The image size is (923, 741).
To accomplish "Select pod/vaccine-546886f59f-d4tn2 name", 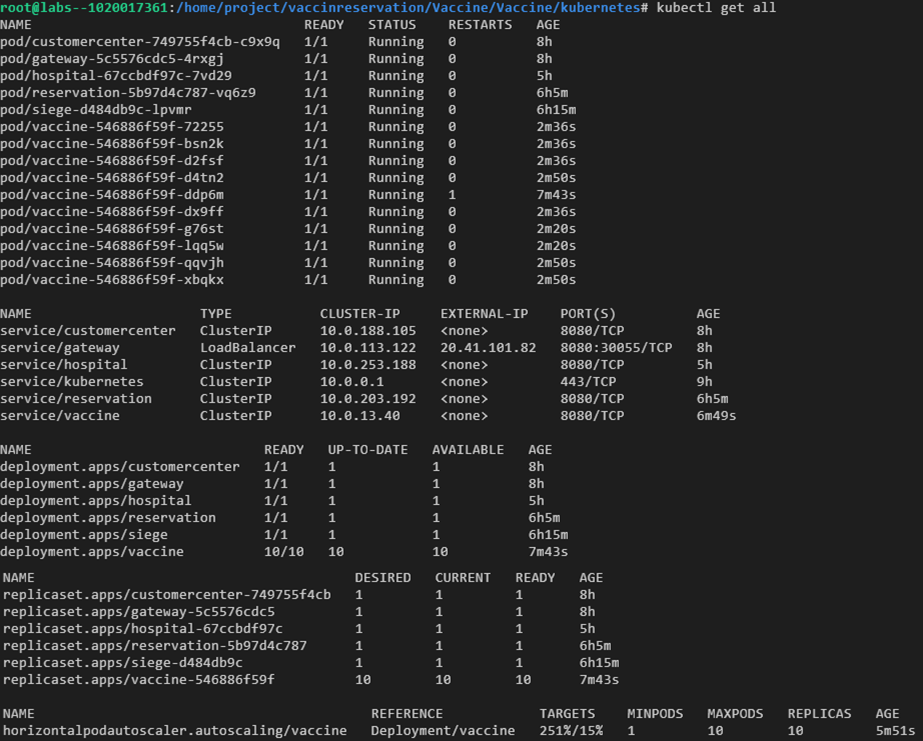I will (112, 178).
